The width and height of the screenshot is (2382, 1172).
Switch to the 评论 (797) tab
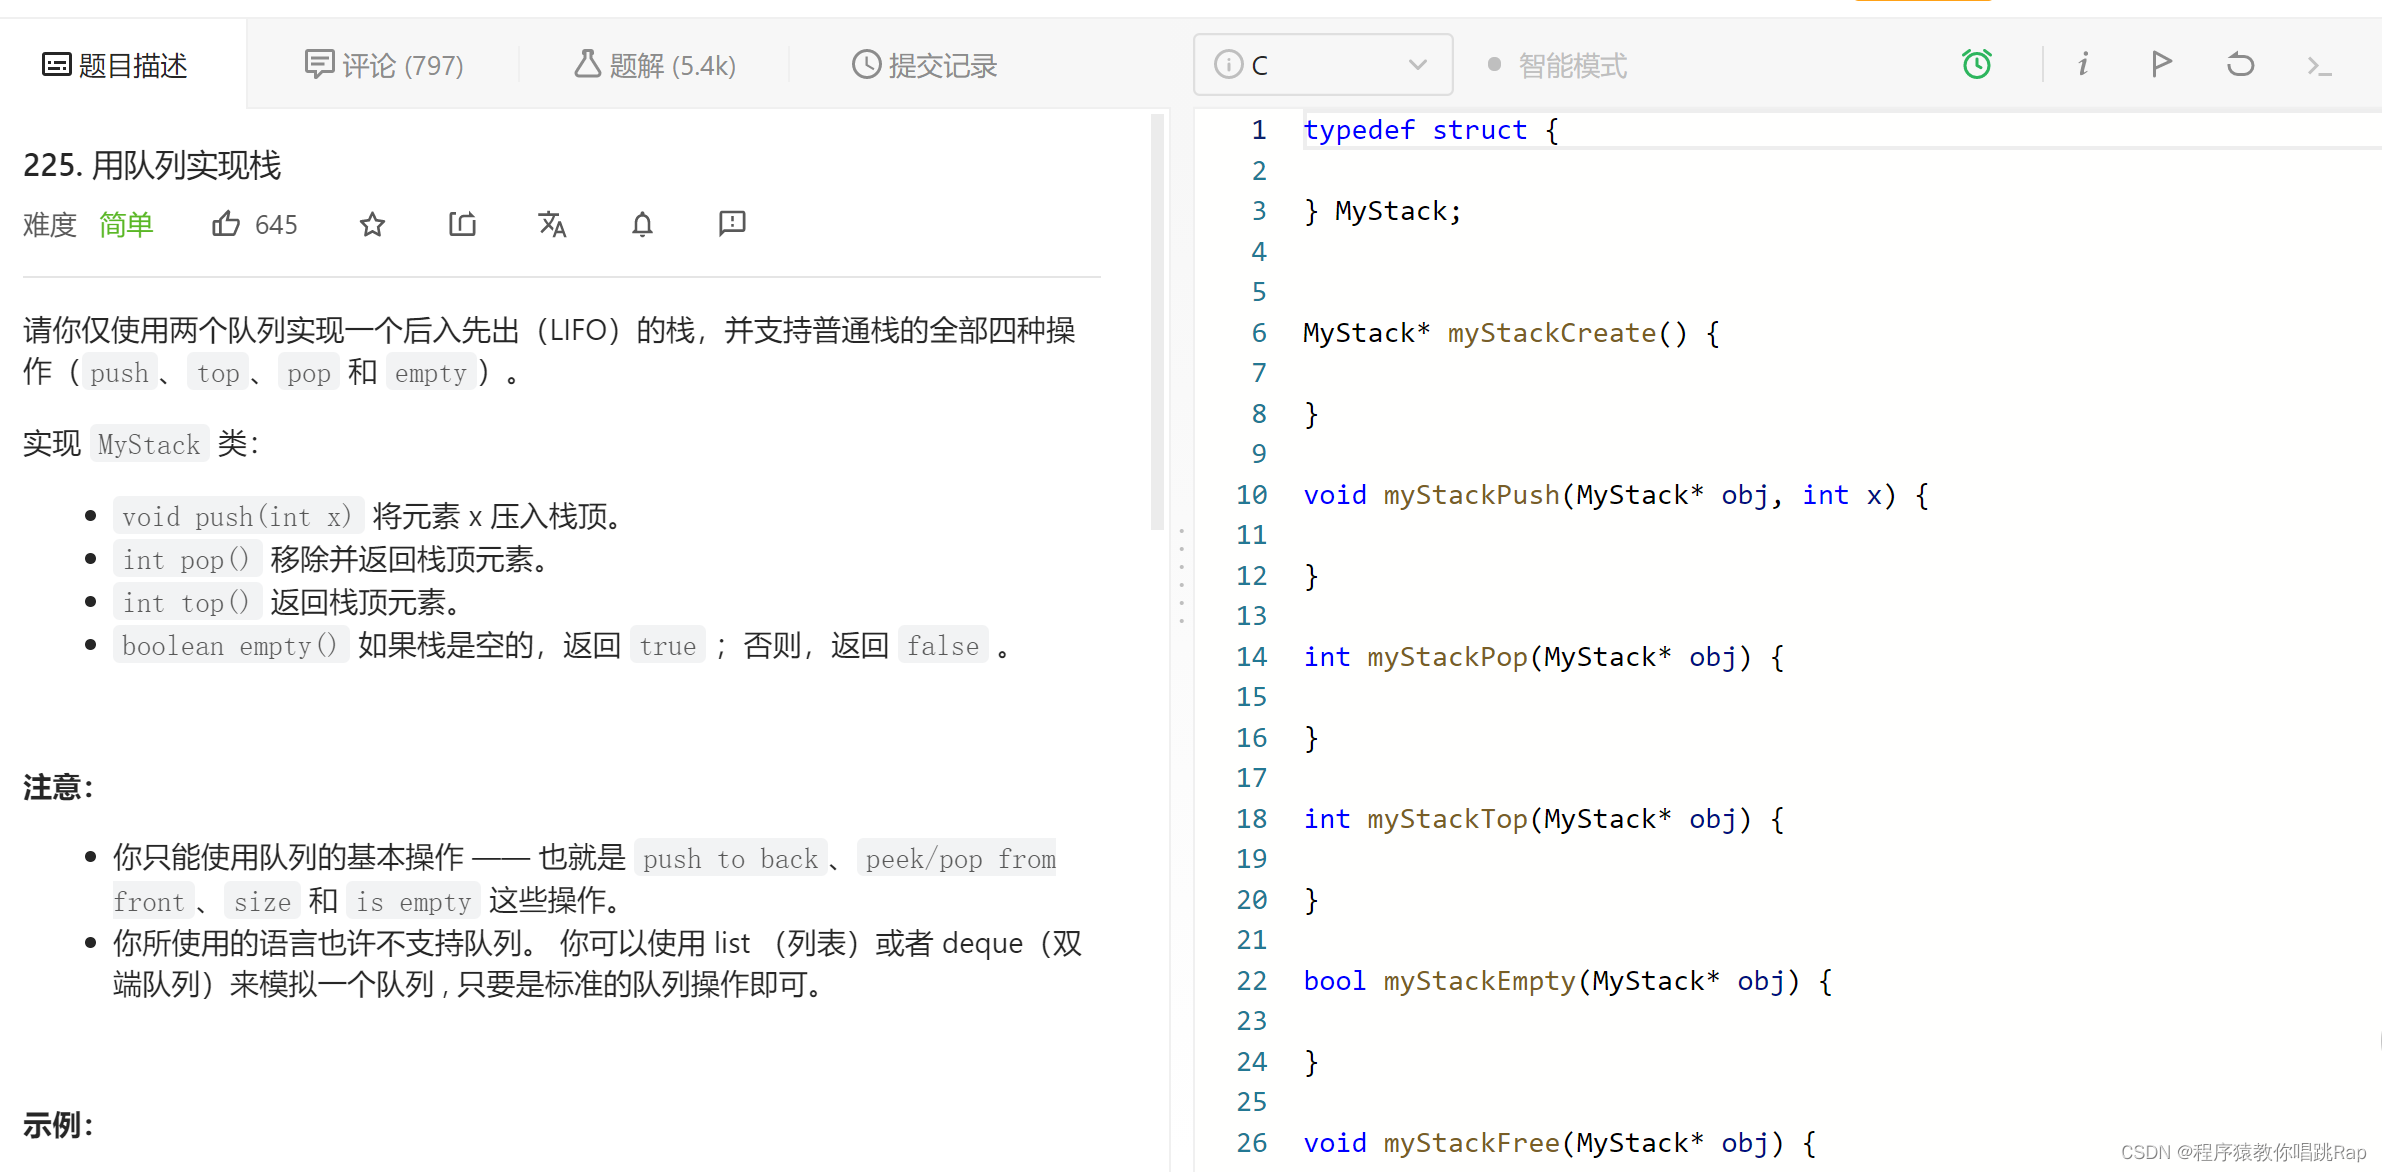[x=384, y=65]
